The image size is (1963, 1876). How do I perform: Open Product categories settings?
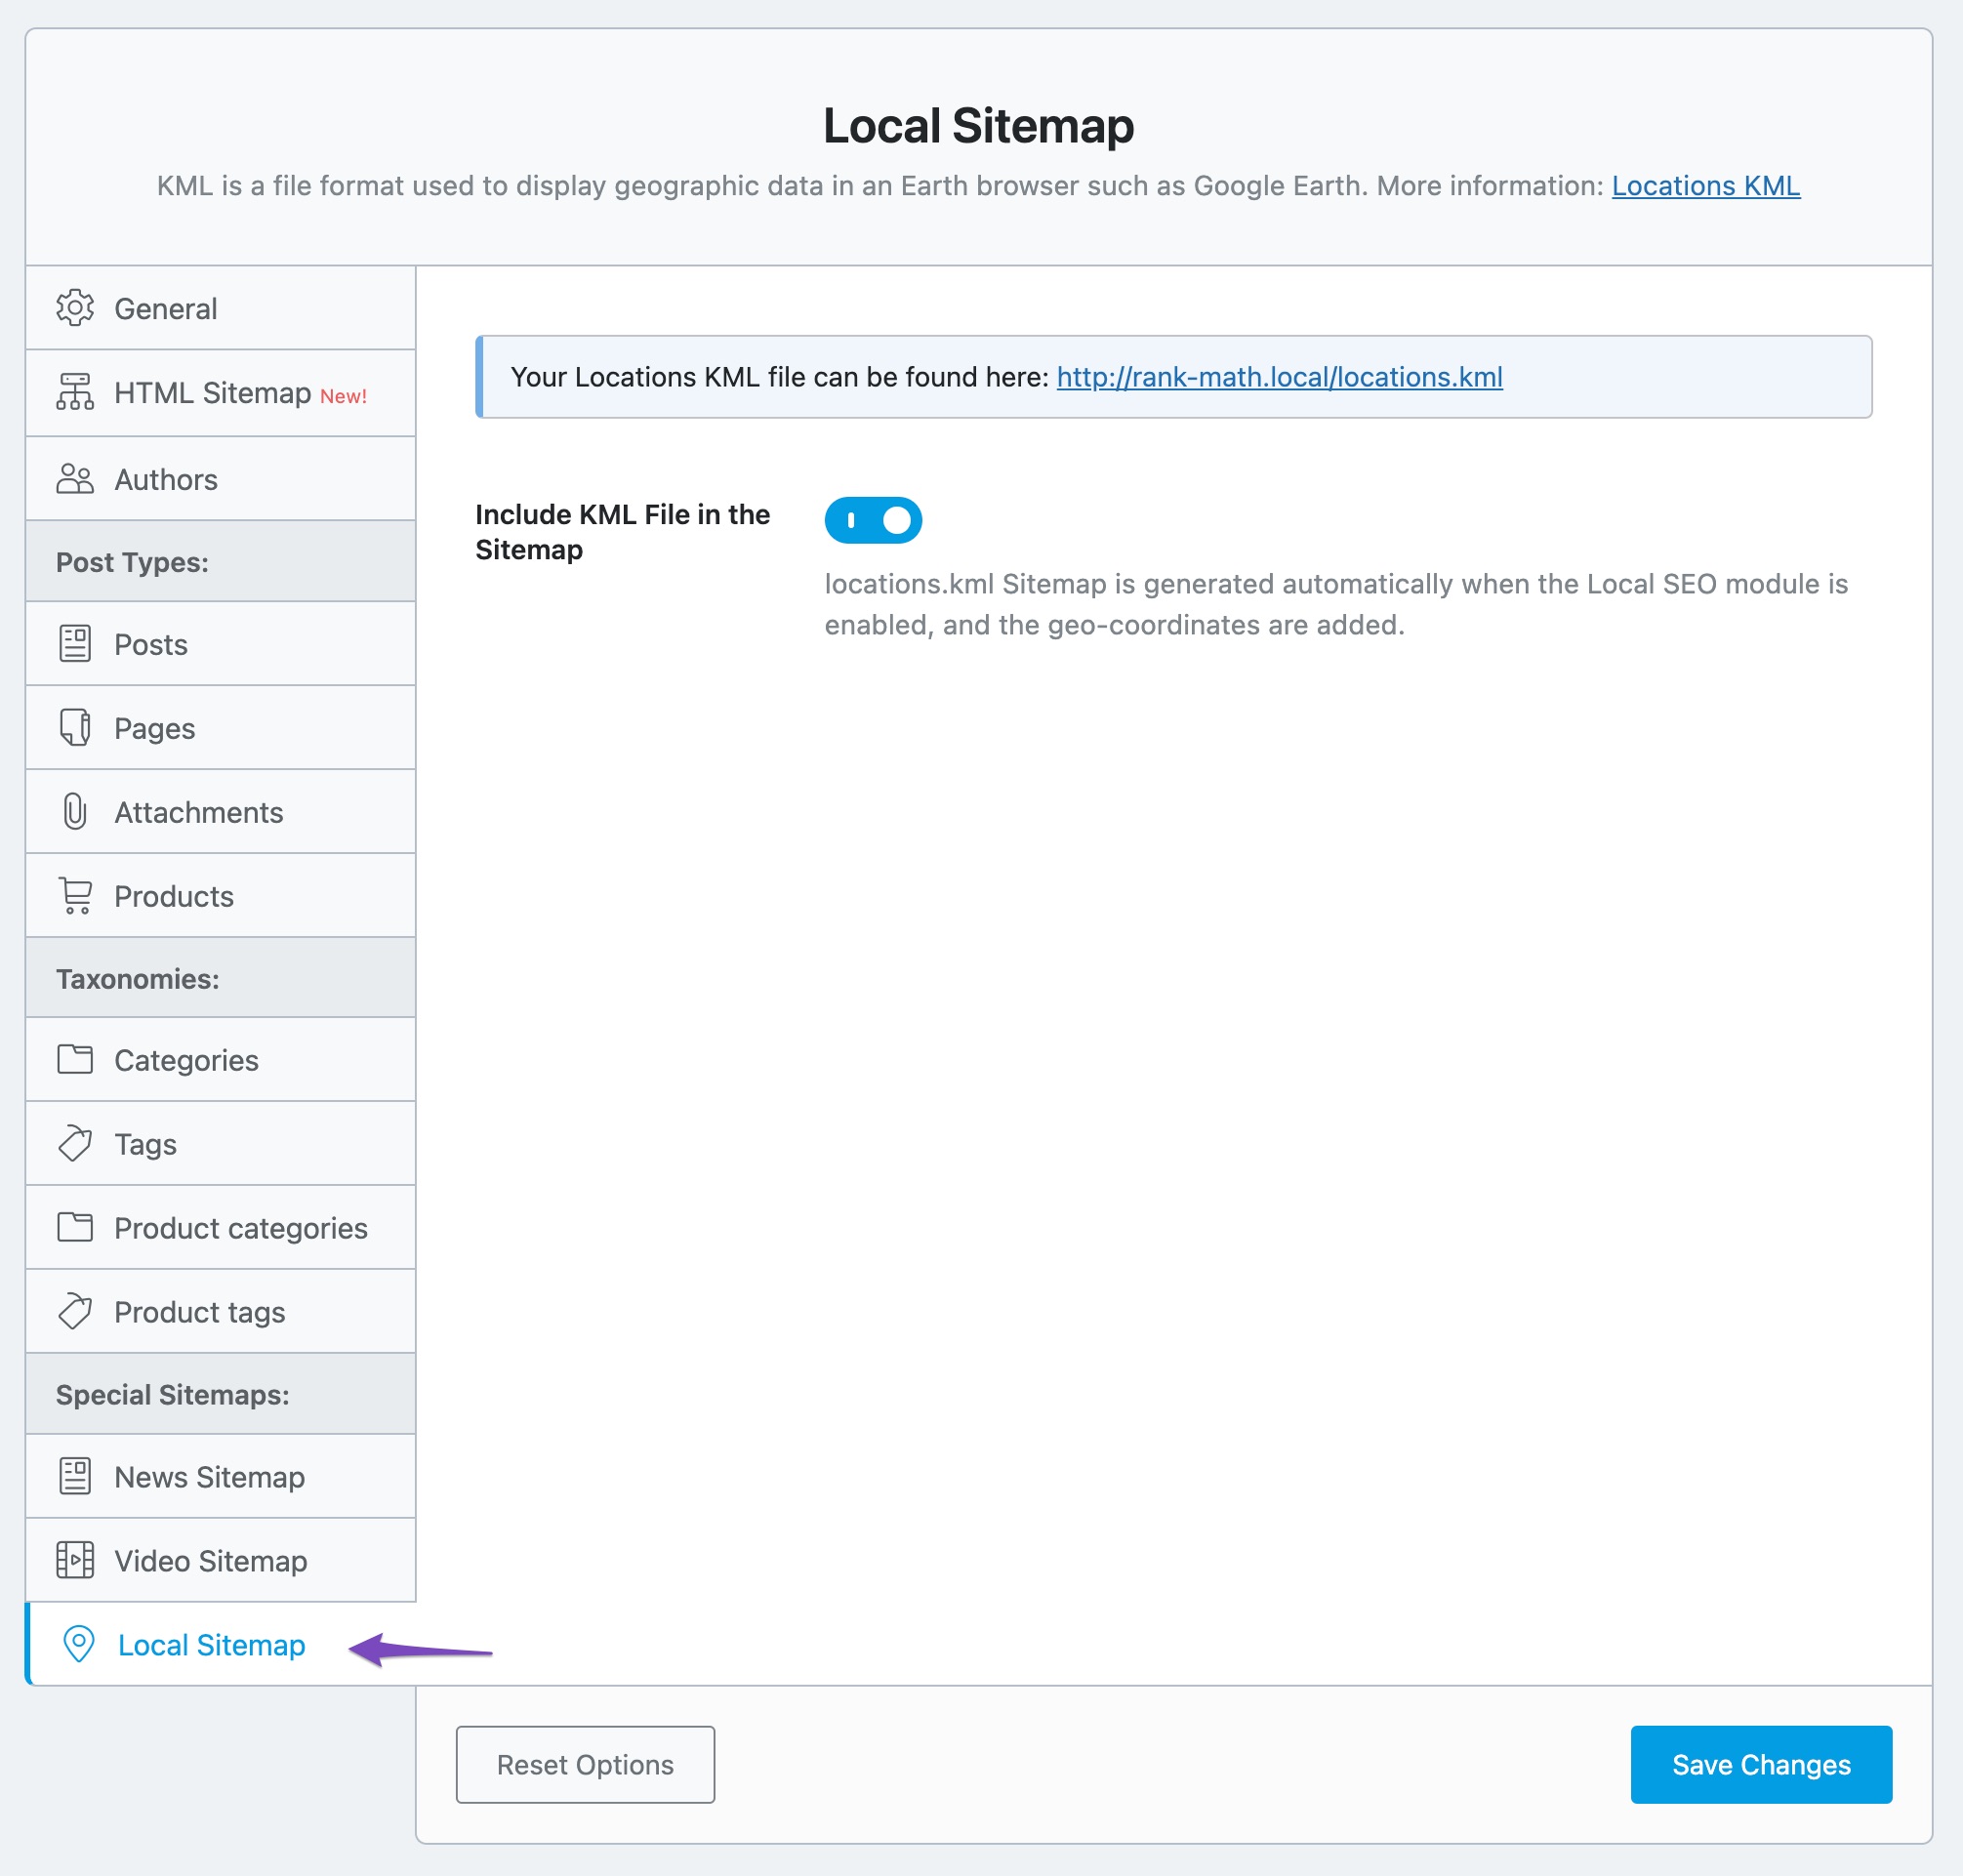(221, 1228)
